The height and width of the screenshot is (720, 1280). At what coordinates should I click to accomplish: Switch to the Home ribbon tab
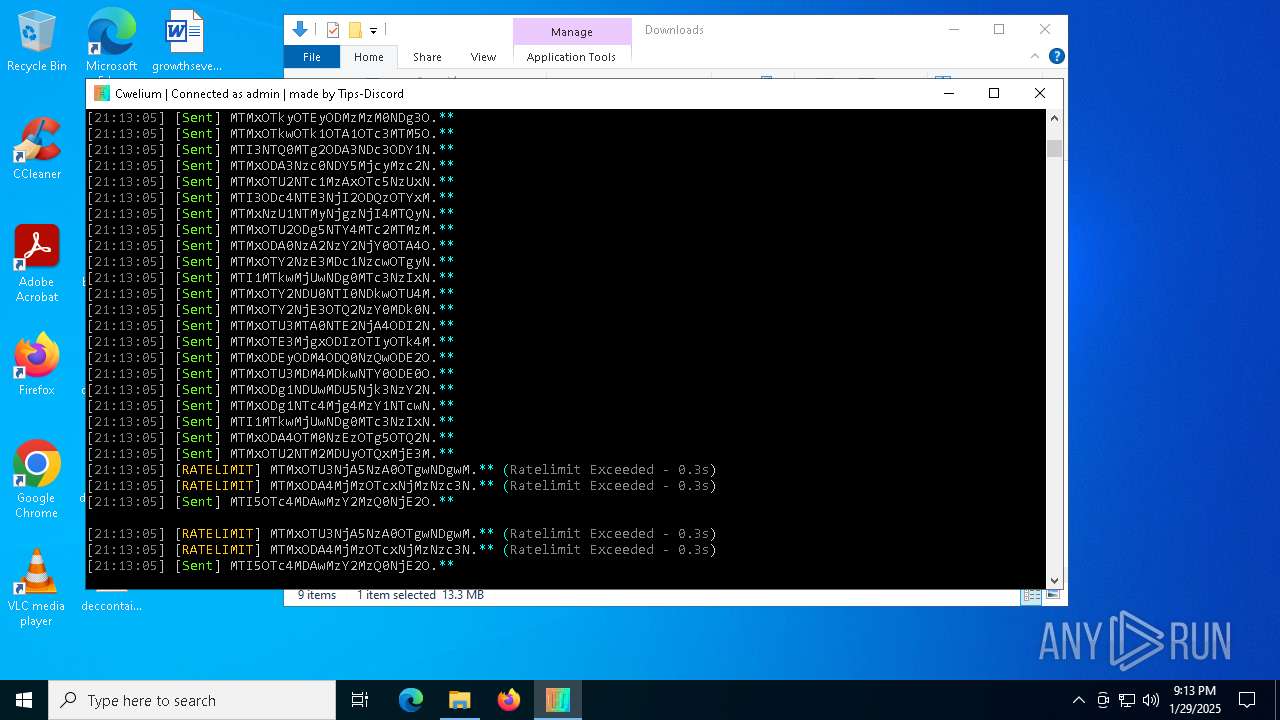tap(368, 57)
